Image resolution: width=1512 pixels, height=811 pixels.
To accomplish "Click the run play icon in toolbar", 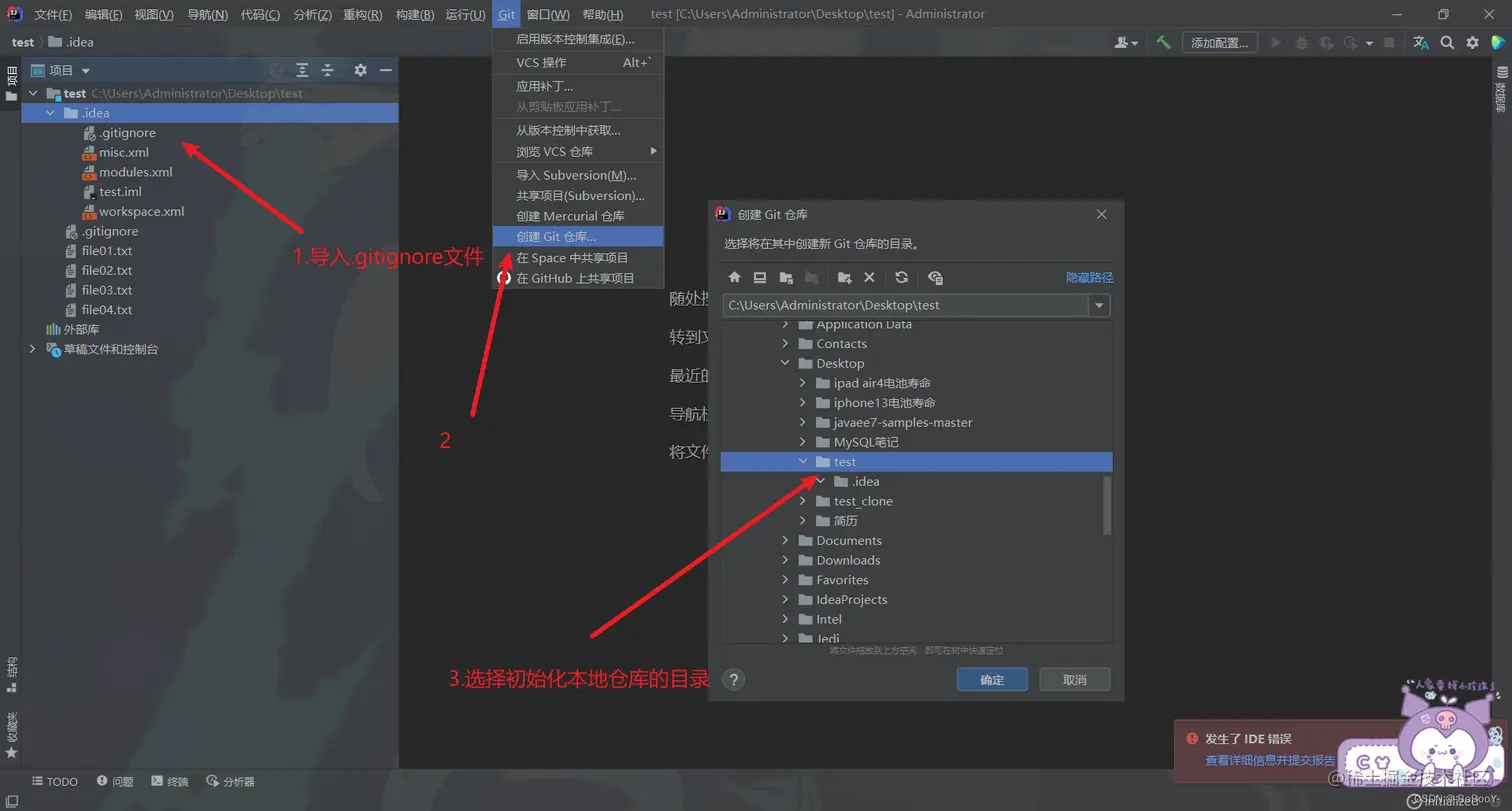I will [1275, 42].
